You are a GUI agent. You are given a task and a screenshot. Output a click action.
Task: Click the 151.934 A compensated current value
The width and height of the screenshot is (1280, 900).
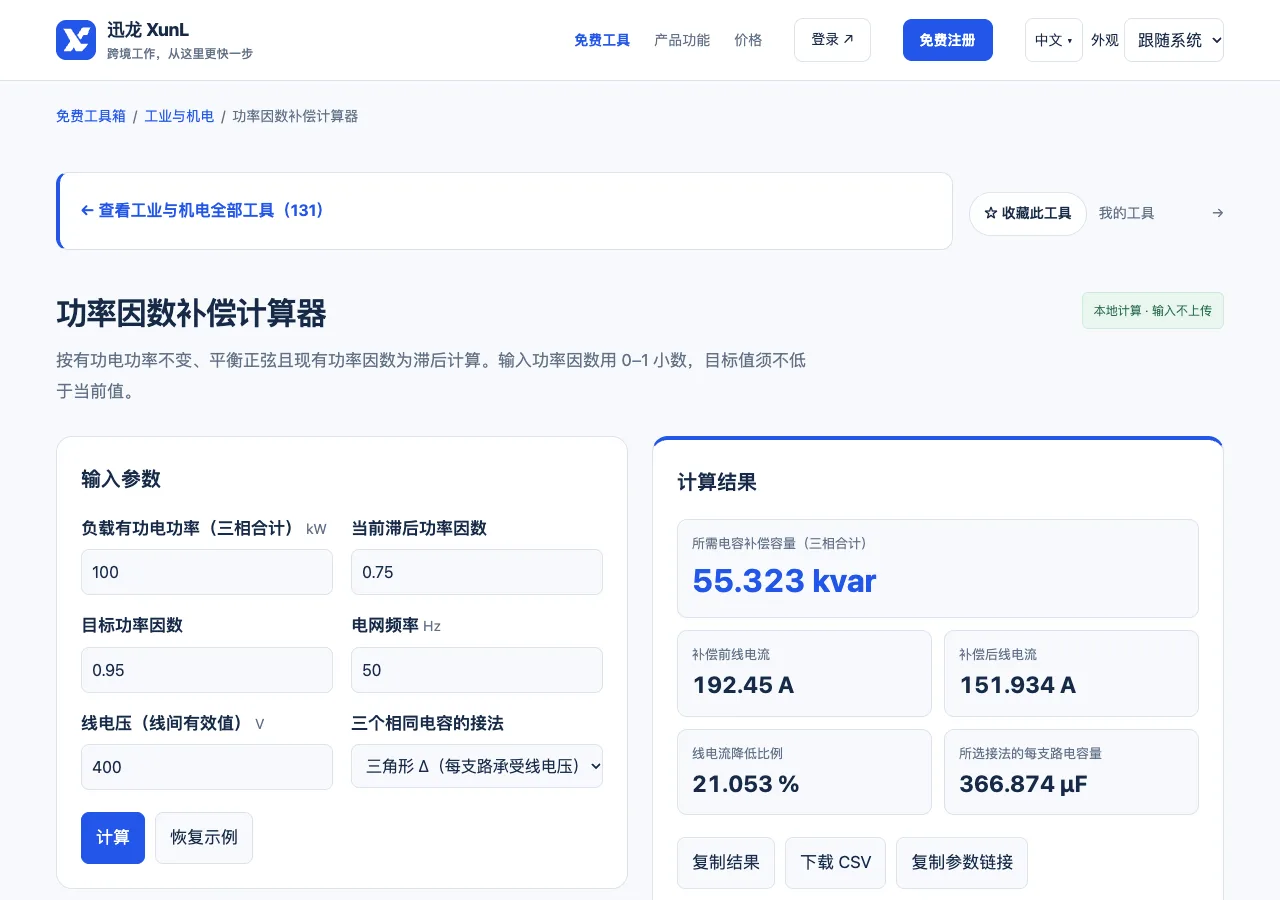click(x=1017, y=685)
